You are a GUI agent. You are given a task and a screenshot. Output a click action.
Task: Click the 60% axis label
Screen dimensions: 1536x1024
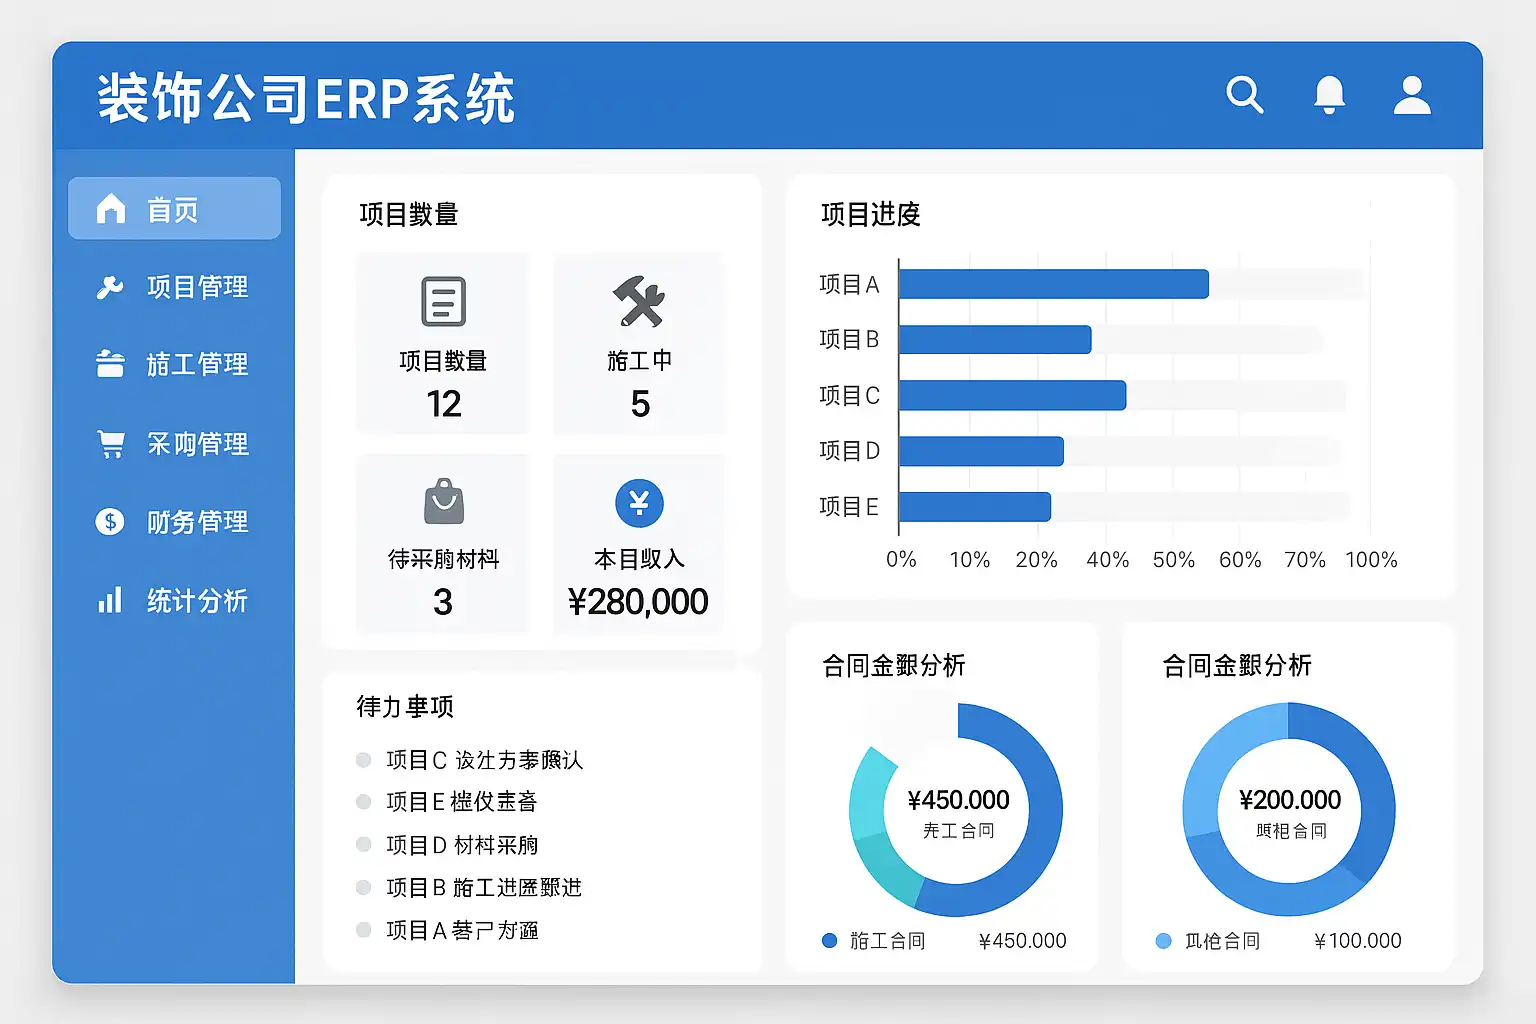[1240, 560]
